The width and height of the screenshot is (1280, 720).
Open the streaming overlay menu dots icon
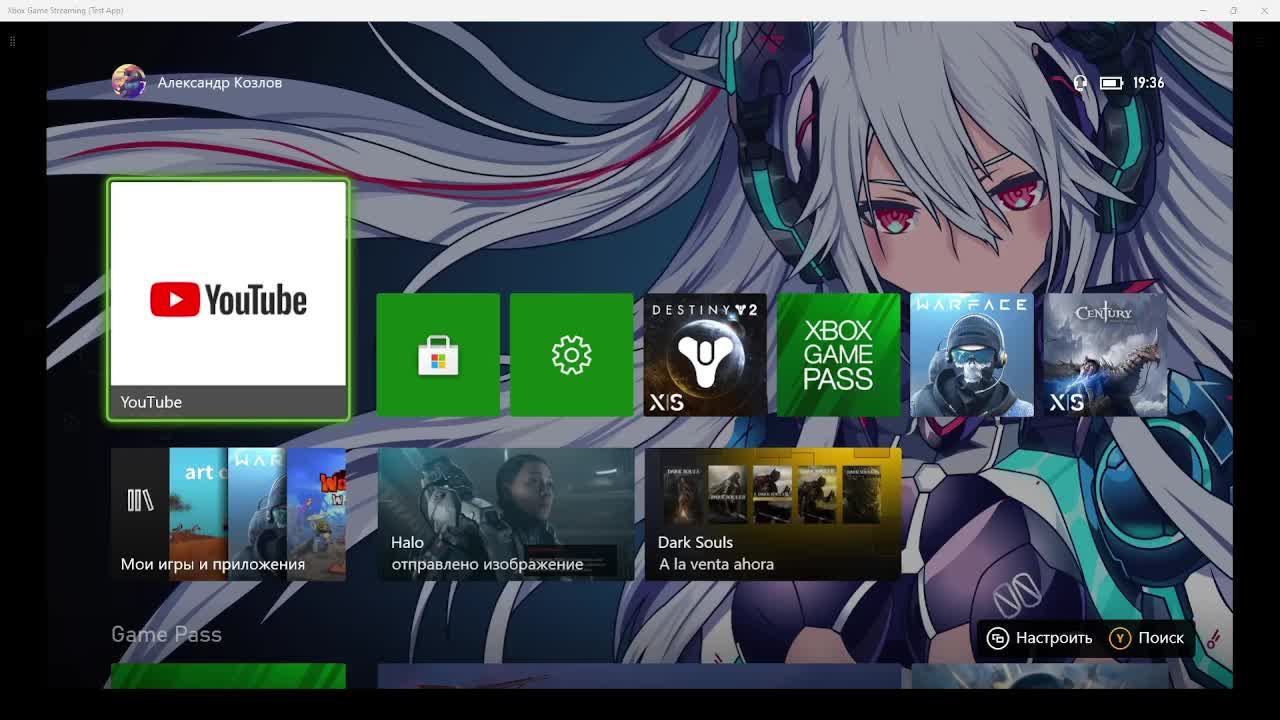12,41
